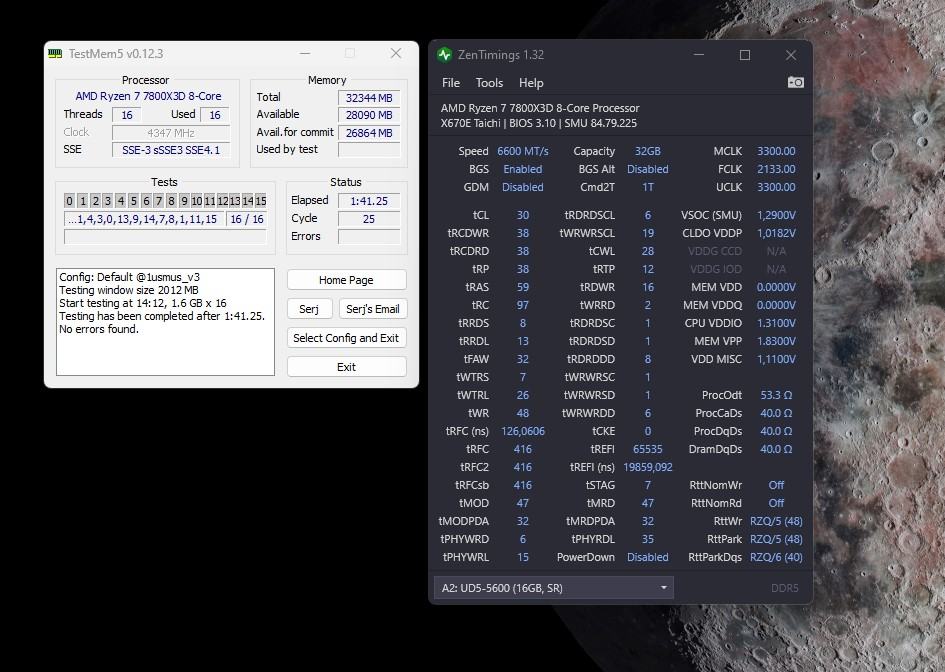The height and width of the screenshot is (672, 945).
Task: Click the Serj button
Action: tap(309, 309)
